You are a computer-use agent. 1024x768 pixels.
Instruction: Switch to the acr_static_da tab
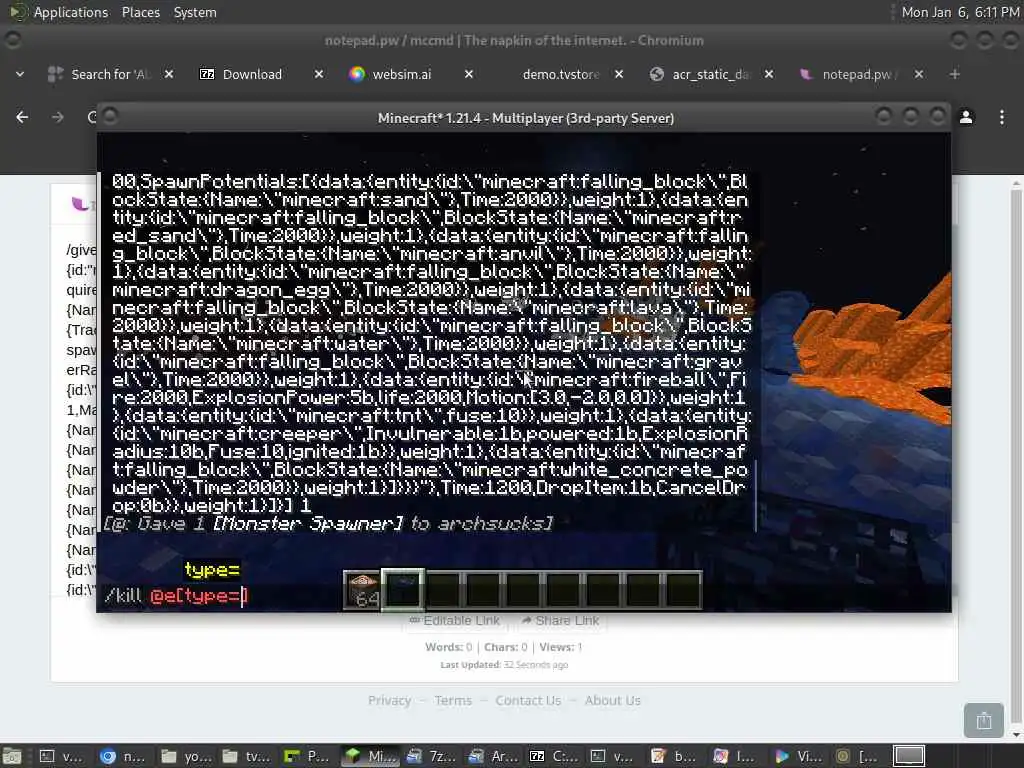coord(711,74)
